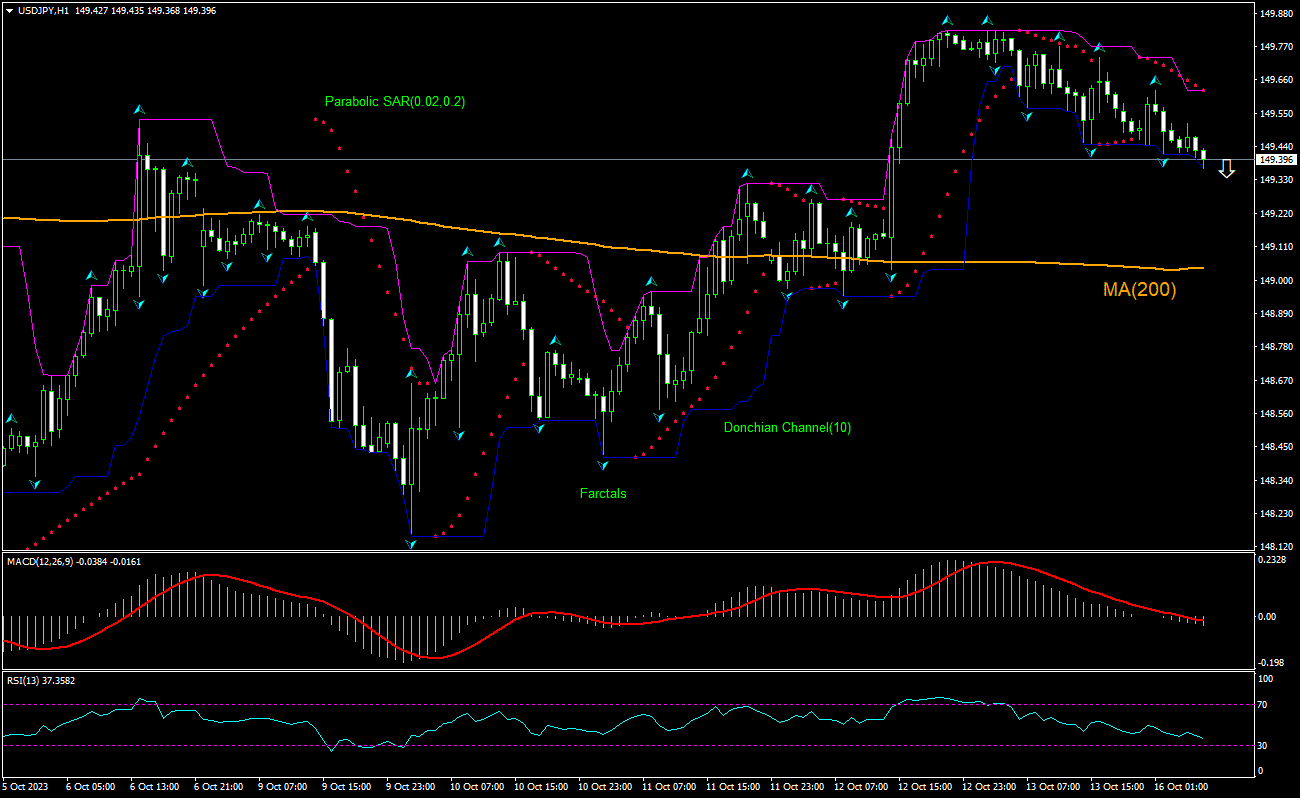Select the RSI(13) indicator label
Viewport: 1300px width, 798px height.
(x=20, y=681)
